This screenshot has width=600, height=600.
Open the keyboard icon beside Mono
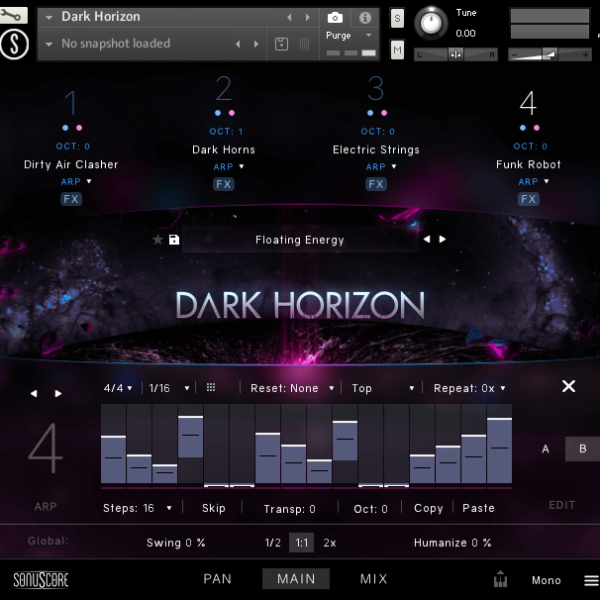500,579
